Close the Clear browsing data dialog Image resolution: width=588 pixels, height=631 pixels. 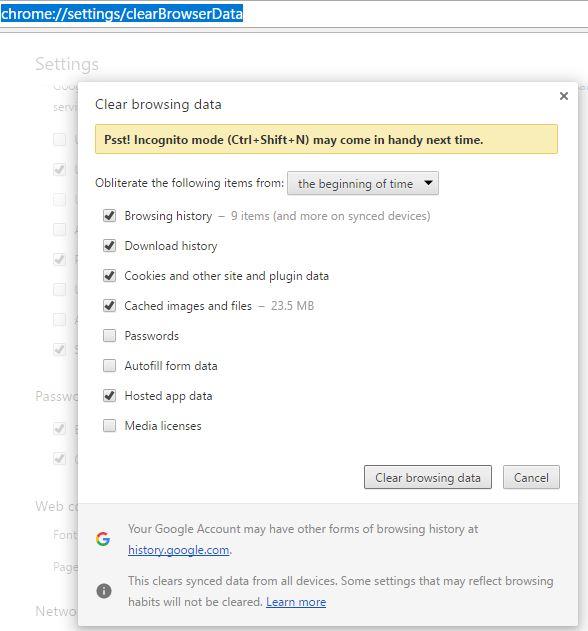(563, 96)
